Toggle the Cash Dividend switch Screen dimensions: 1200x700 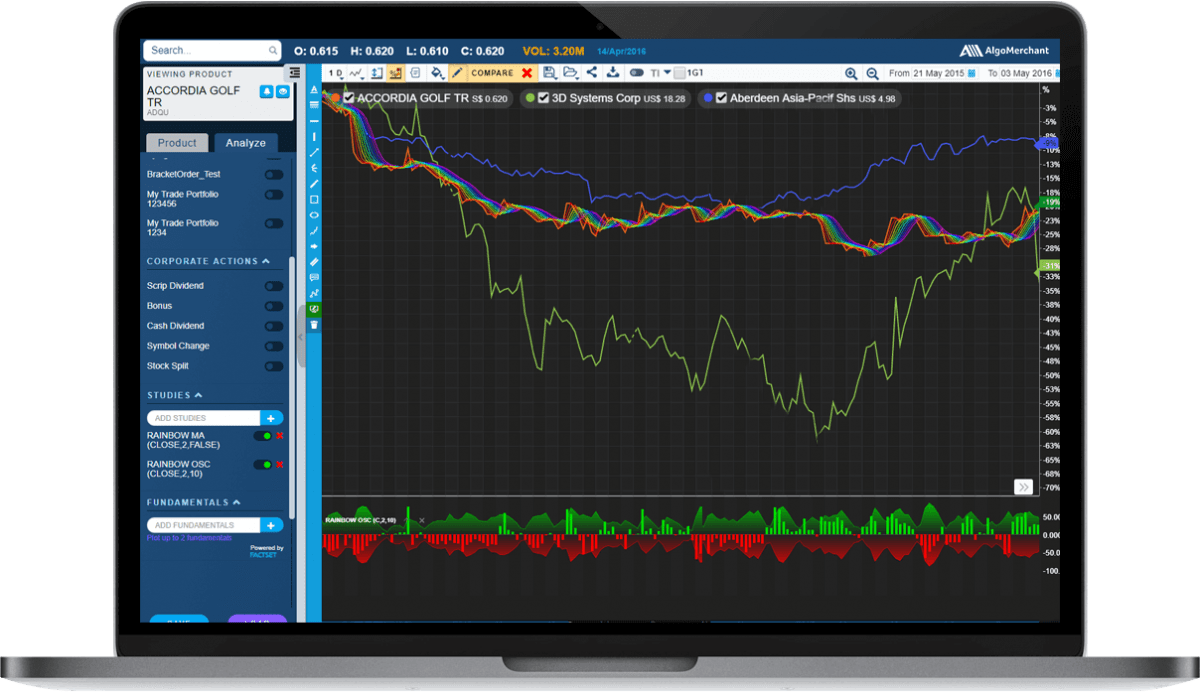click(x=273, y=326)
